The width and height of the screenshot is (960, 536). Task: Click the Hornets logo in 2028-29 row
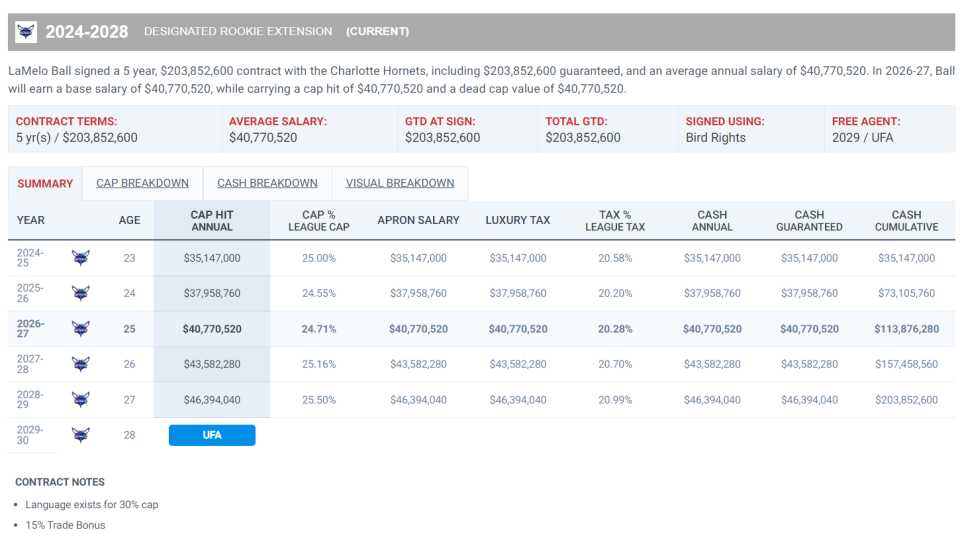(80, 399)
